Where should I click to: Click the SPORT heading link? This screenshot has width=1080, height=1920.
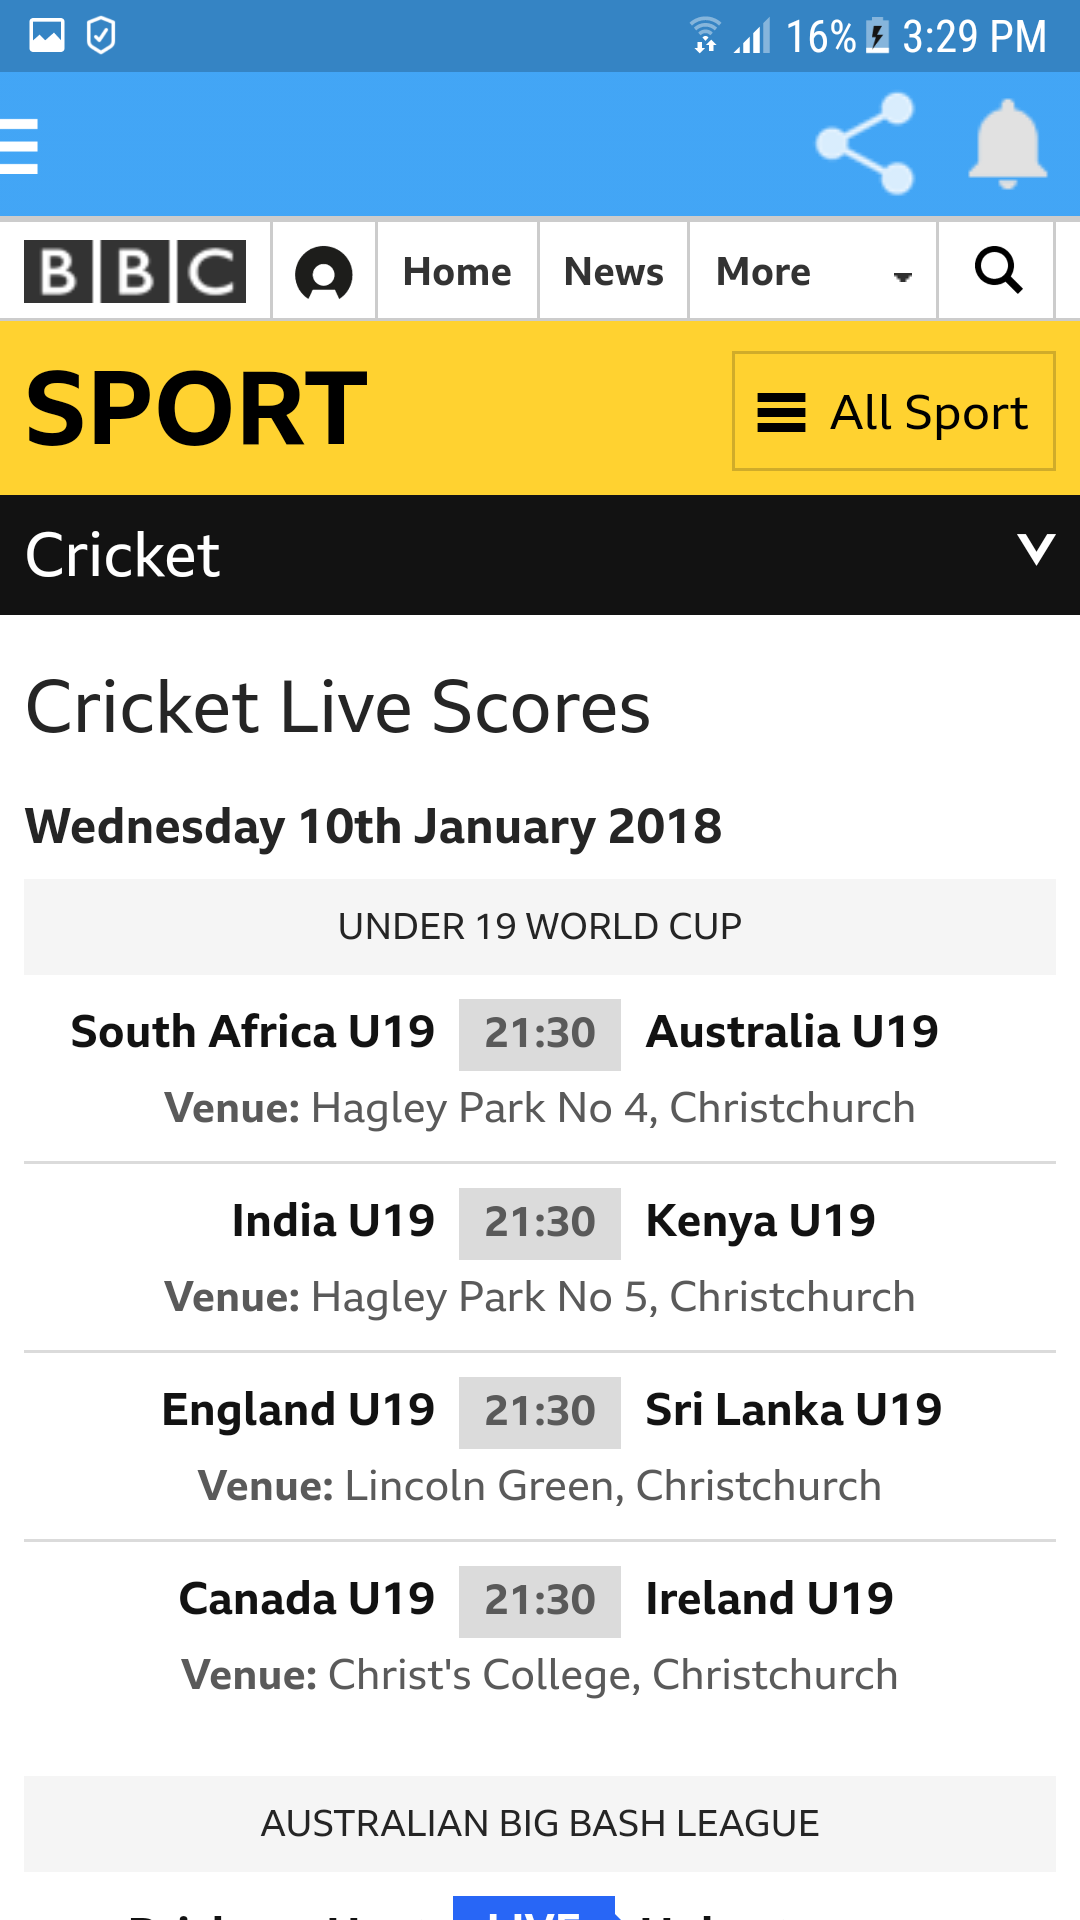tap(196, 408)
